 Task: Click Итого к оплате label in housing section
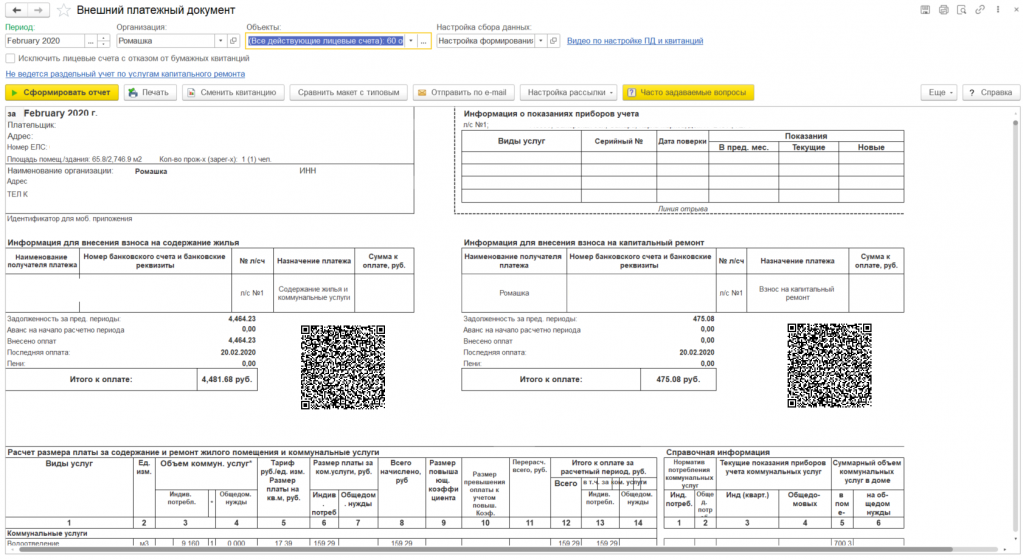101,379
